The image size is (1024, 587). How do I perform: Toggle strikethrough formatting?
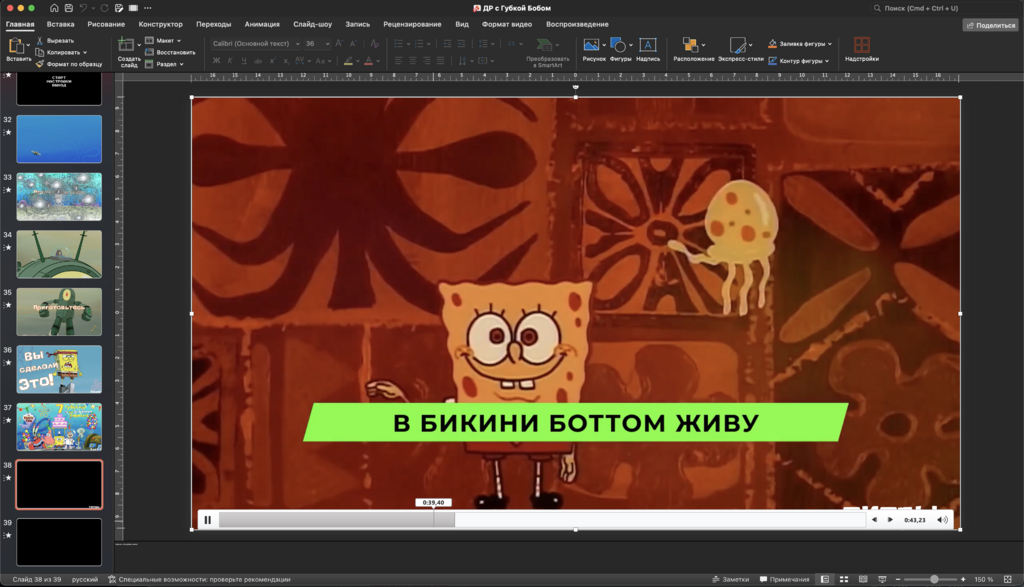258,61
